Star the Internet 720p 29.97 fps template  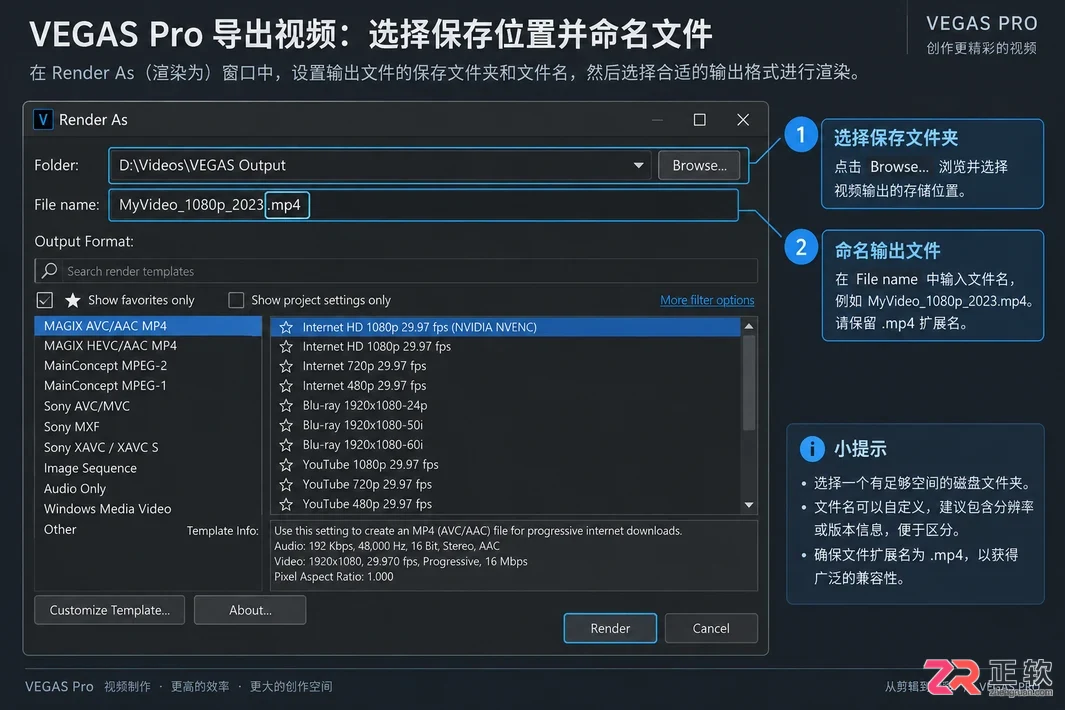point(286,366)
